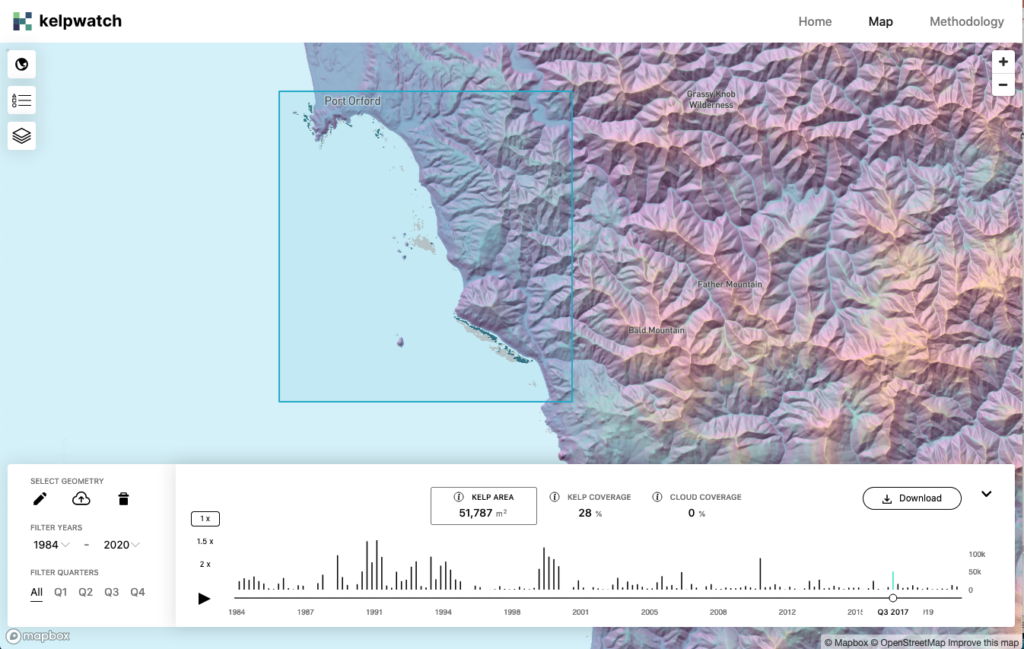Click the Kelp Coverage info icon
The width and height of the screenshot is (1024, 649).
click(x=555, y=497)
